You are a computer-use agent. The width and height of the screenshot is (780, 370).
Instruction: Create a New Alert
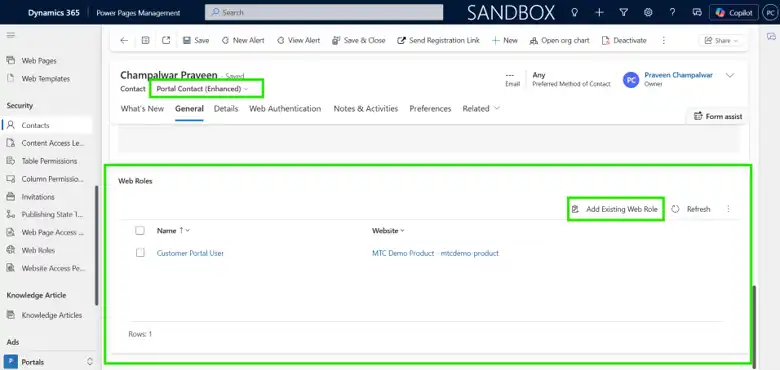point(243,40)
